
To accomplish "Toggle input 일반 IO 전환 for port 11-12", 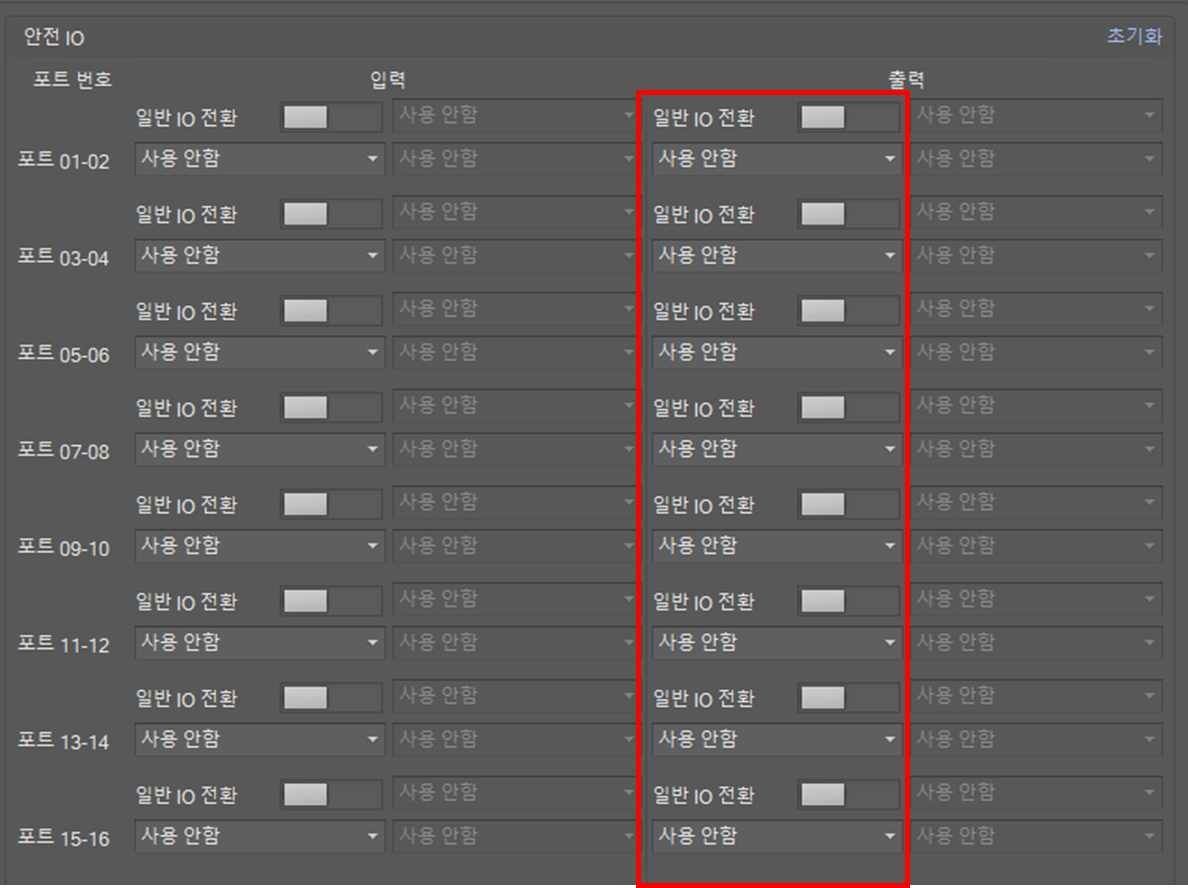I will [x=331, y=602].
